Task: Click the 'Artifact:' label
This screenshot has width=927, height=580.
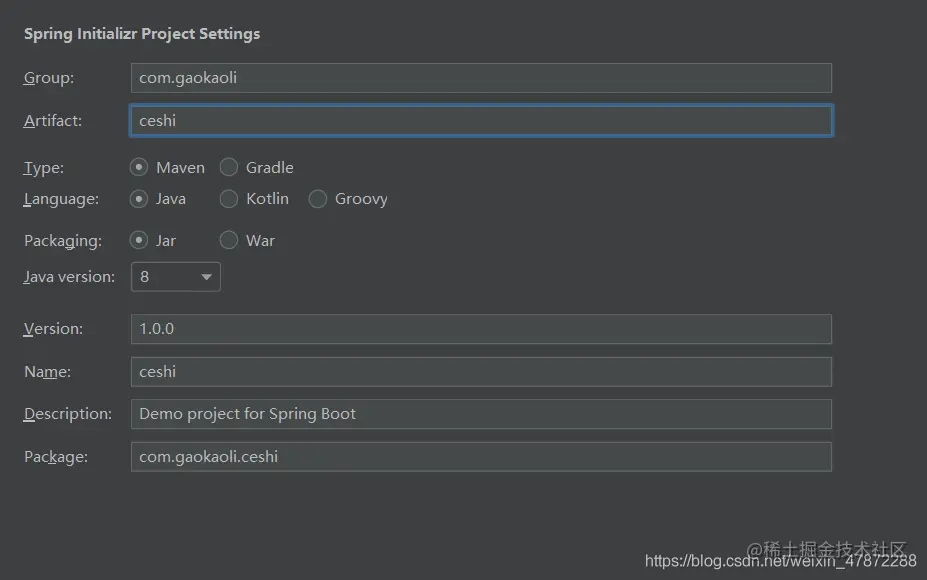Action: [53, 121]
